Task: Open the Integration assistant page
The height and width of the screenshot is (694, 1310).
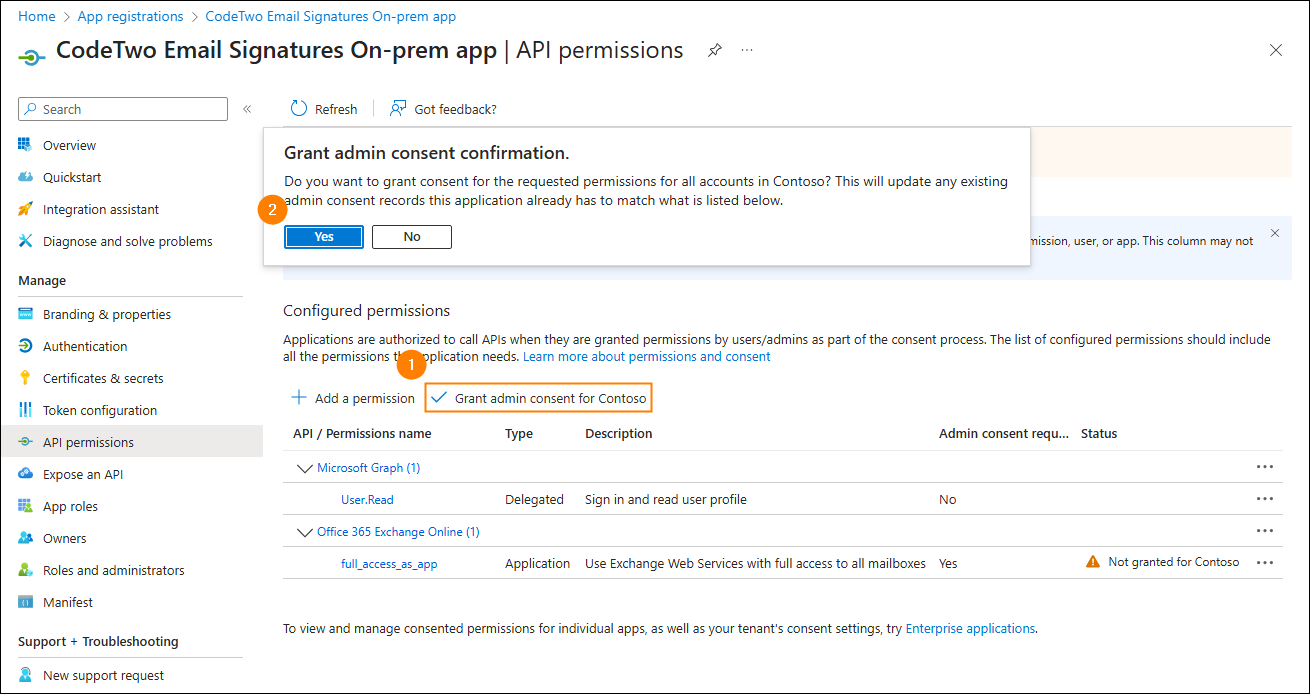Action: 100,209
